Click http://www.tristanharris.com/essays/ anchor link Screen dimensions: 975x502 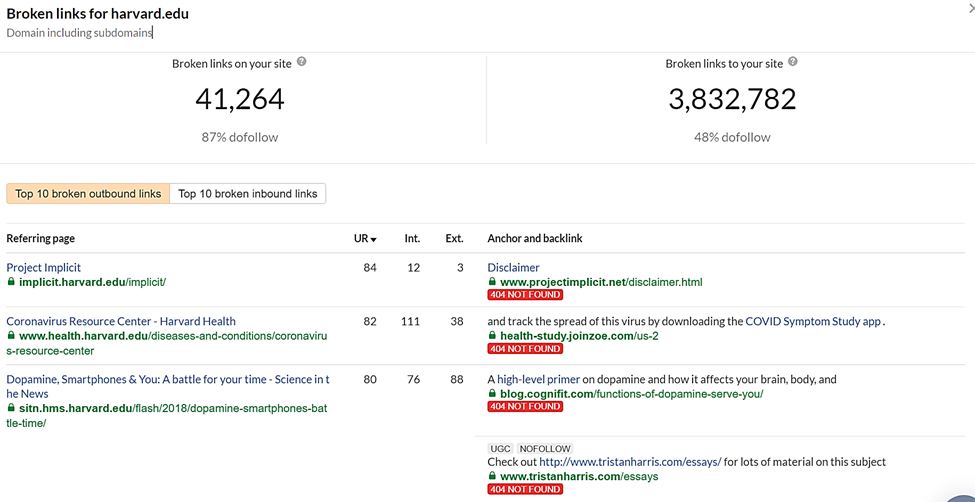630,462
